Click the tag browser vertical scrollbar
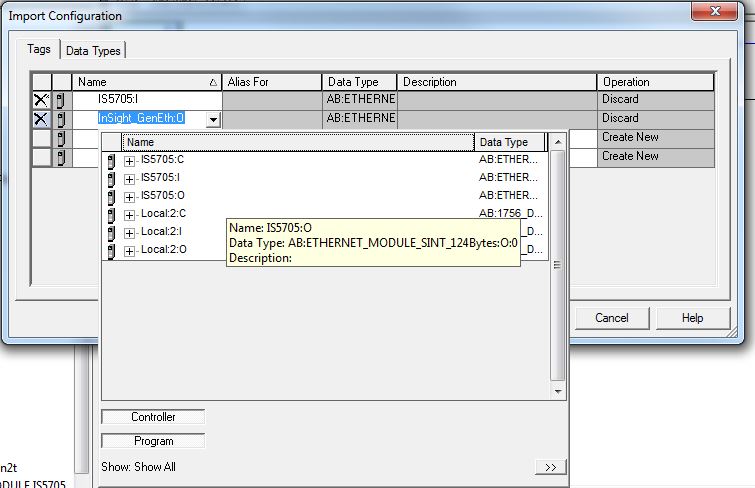The height and width of the screenshot is (488, 755). [x=557, y=300]
